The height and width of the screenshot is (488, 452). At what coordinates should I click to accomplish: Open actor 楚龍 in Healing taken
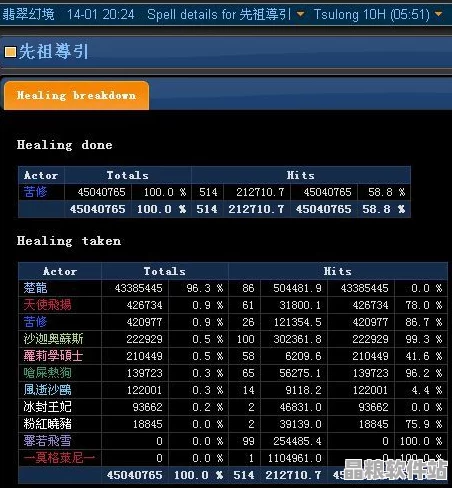click(x=35, y=288)
